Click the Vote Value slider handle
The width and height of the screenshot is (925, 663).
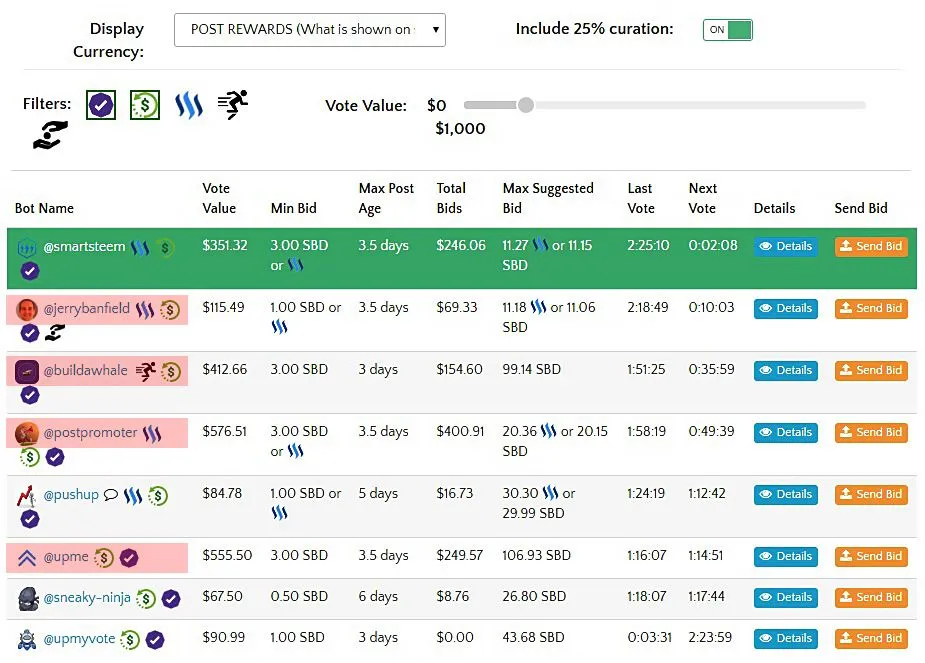pos(526,105)
